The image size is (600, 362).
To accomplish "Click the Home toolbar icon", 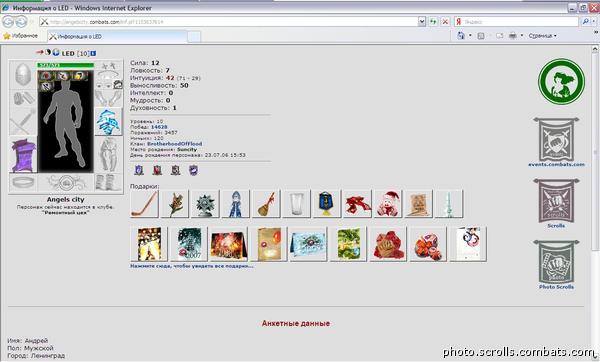I will point(461,36).
